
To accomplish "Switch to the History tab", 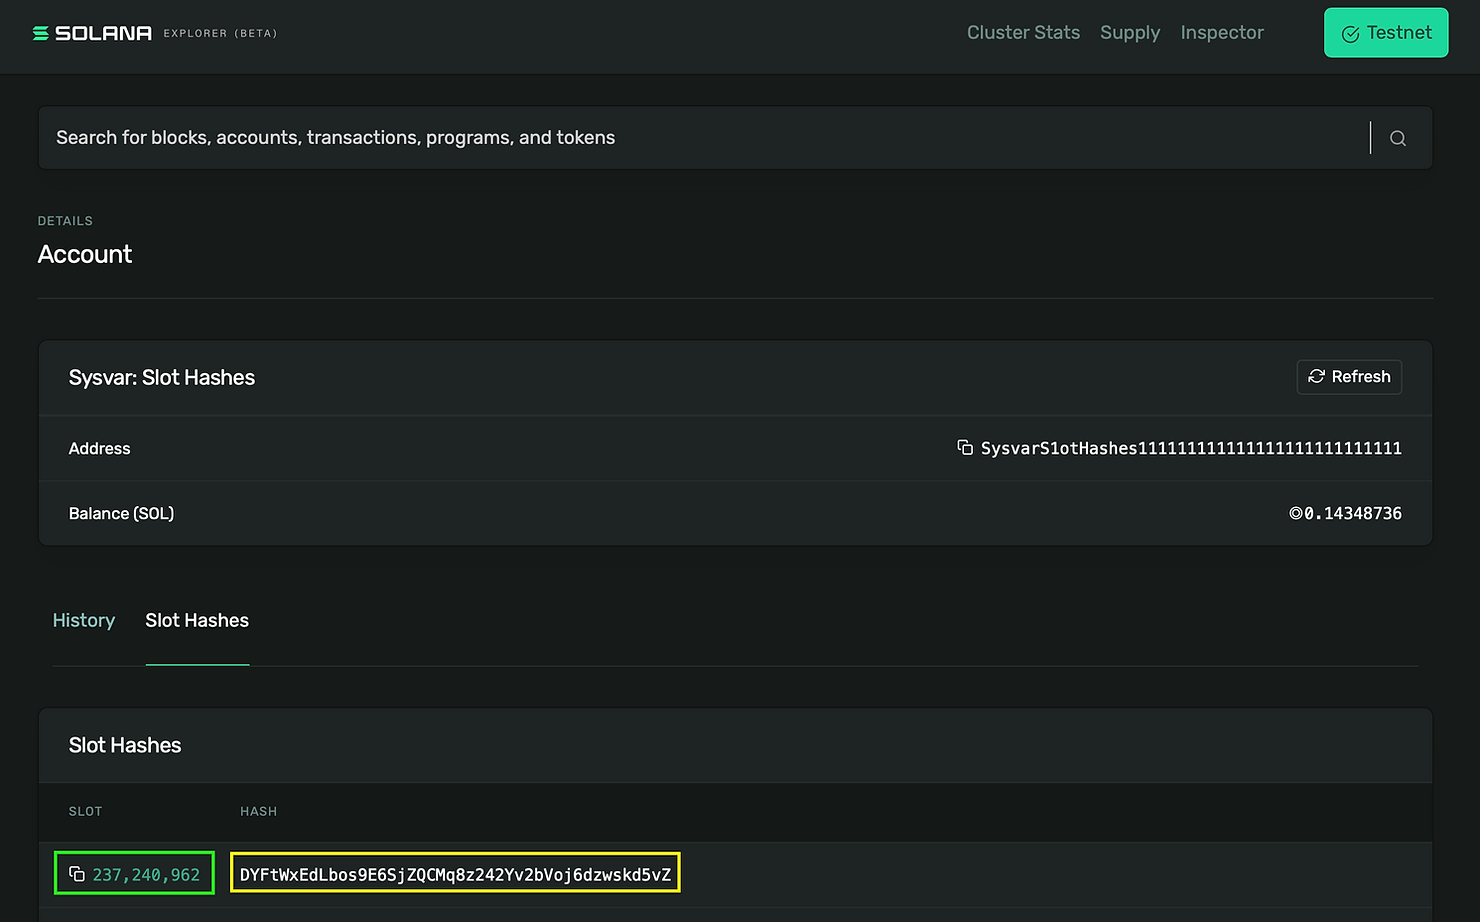I will pos(84,620).
